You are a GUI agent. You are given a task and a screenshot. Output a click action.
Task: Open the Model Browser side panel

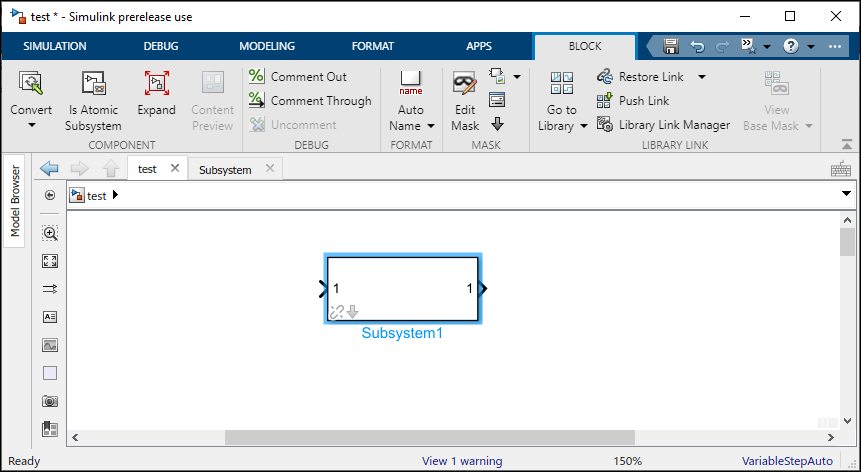[15, 201]
